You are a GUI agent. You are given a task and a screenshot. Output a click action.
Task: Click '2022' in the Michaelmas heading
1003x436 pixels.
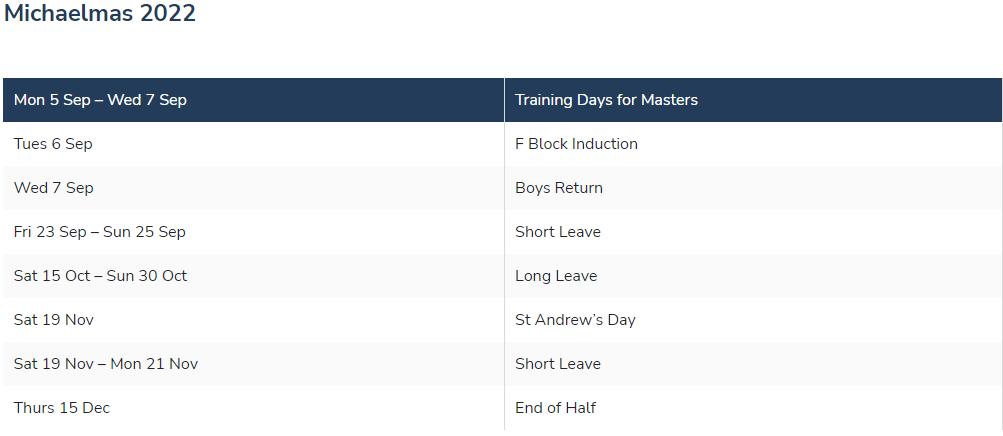(x=168, y=14)
